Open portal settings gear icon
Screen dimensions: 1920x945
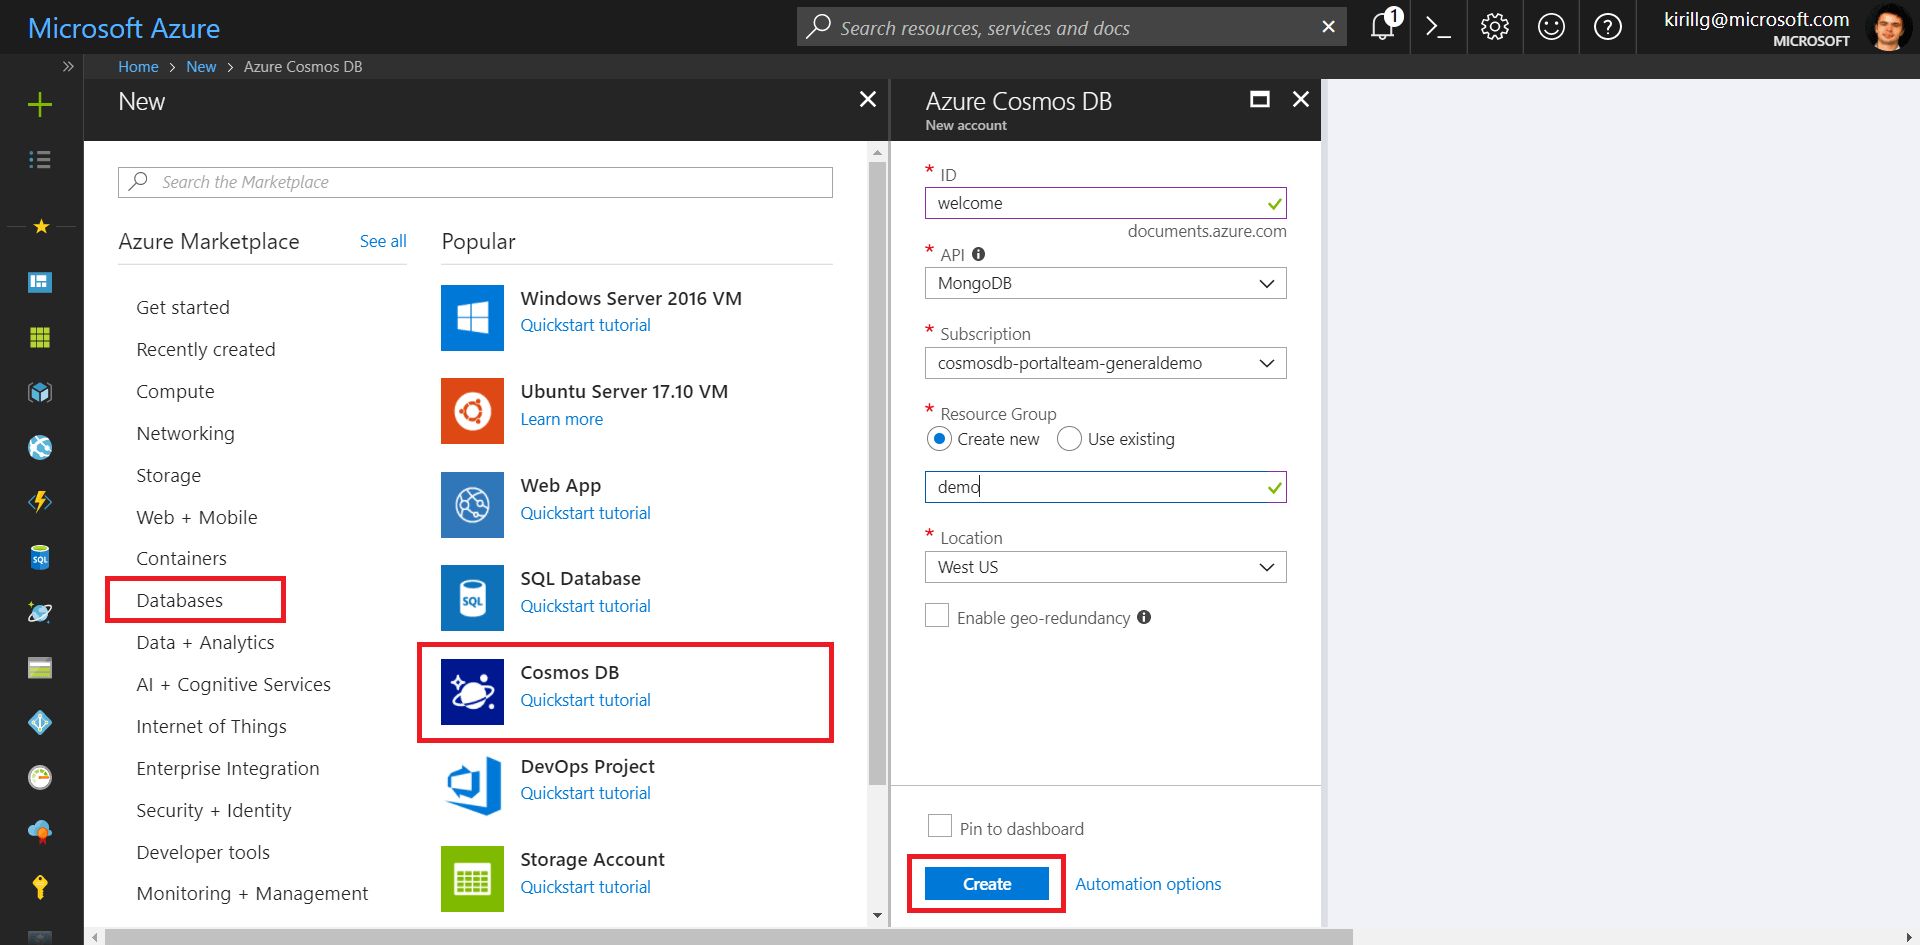1494,27
